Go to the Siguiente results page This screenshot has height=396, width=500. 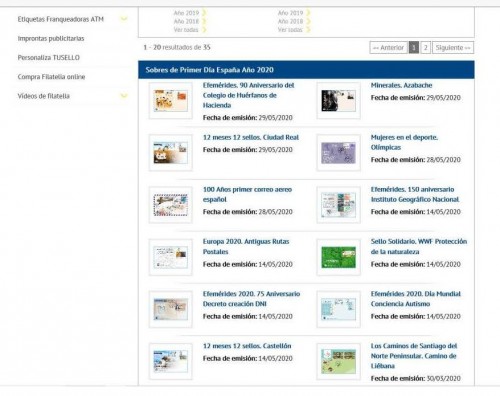(x=453, y=47)
